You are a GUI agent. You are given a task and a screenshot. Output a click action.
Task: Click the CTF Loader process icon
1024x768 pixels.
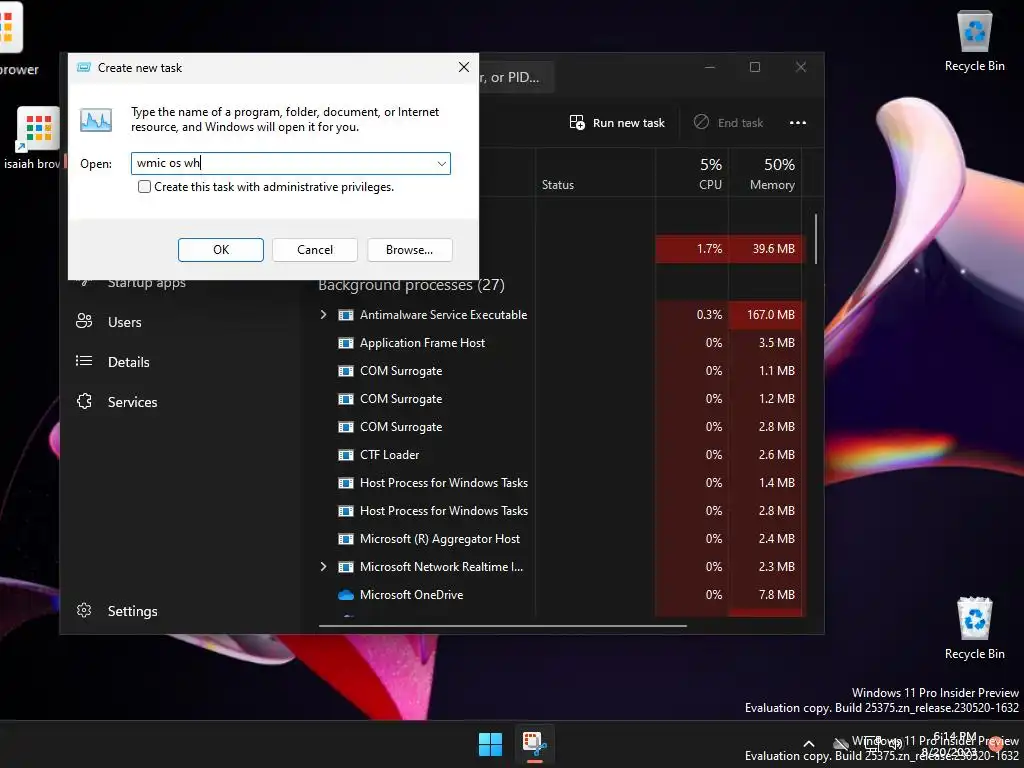pos(345,455)
